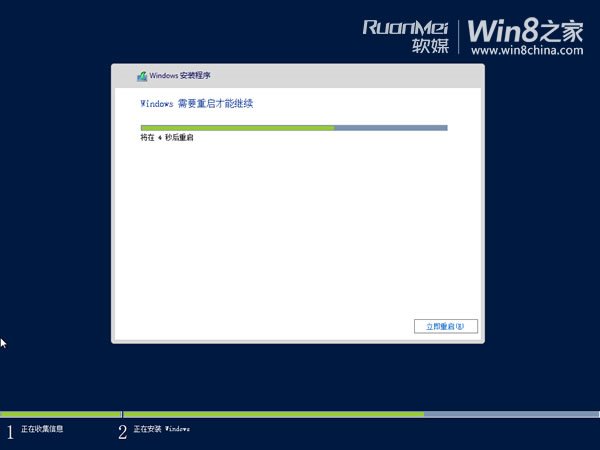Viewport: 600px width, 450px height.
Task: Click the Windows setup icon in title bar
Action: pos(142,76)
